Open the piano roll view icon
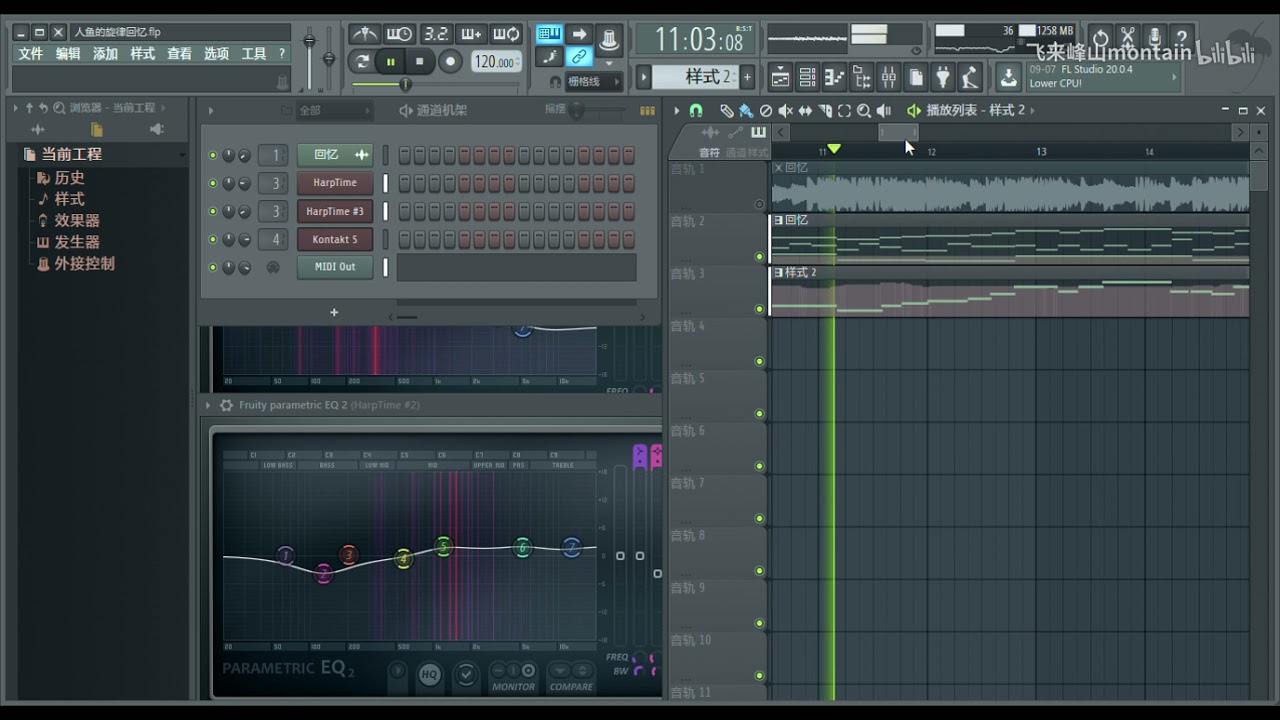1280x720 pixels. tap(833, 77)
